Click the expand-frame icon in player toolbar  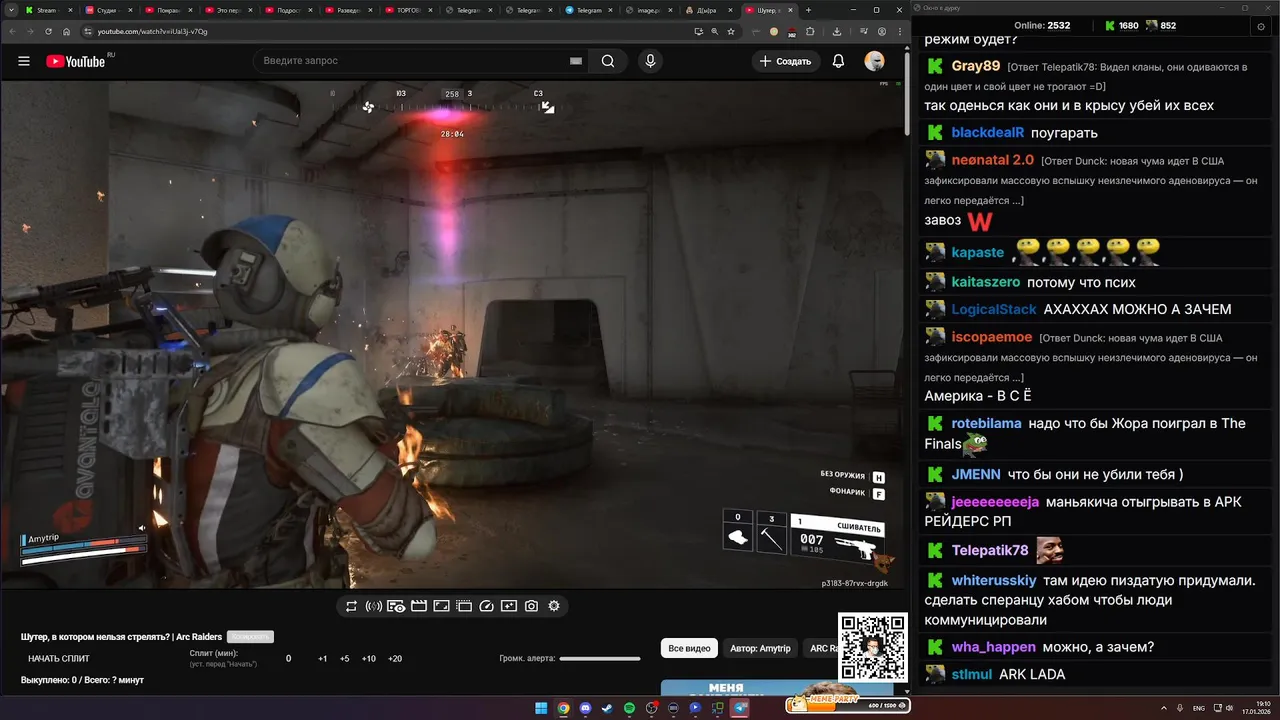pyautogui.click(x=441, y=606)
